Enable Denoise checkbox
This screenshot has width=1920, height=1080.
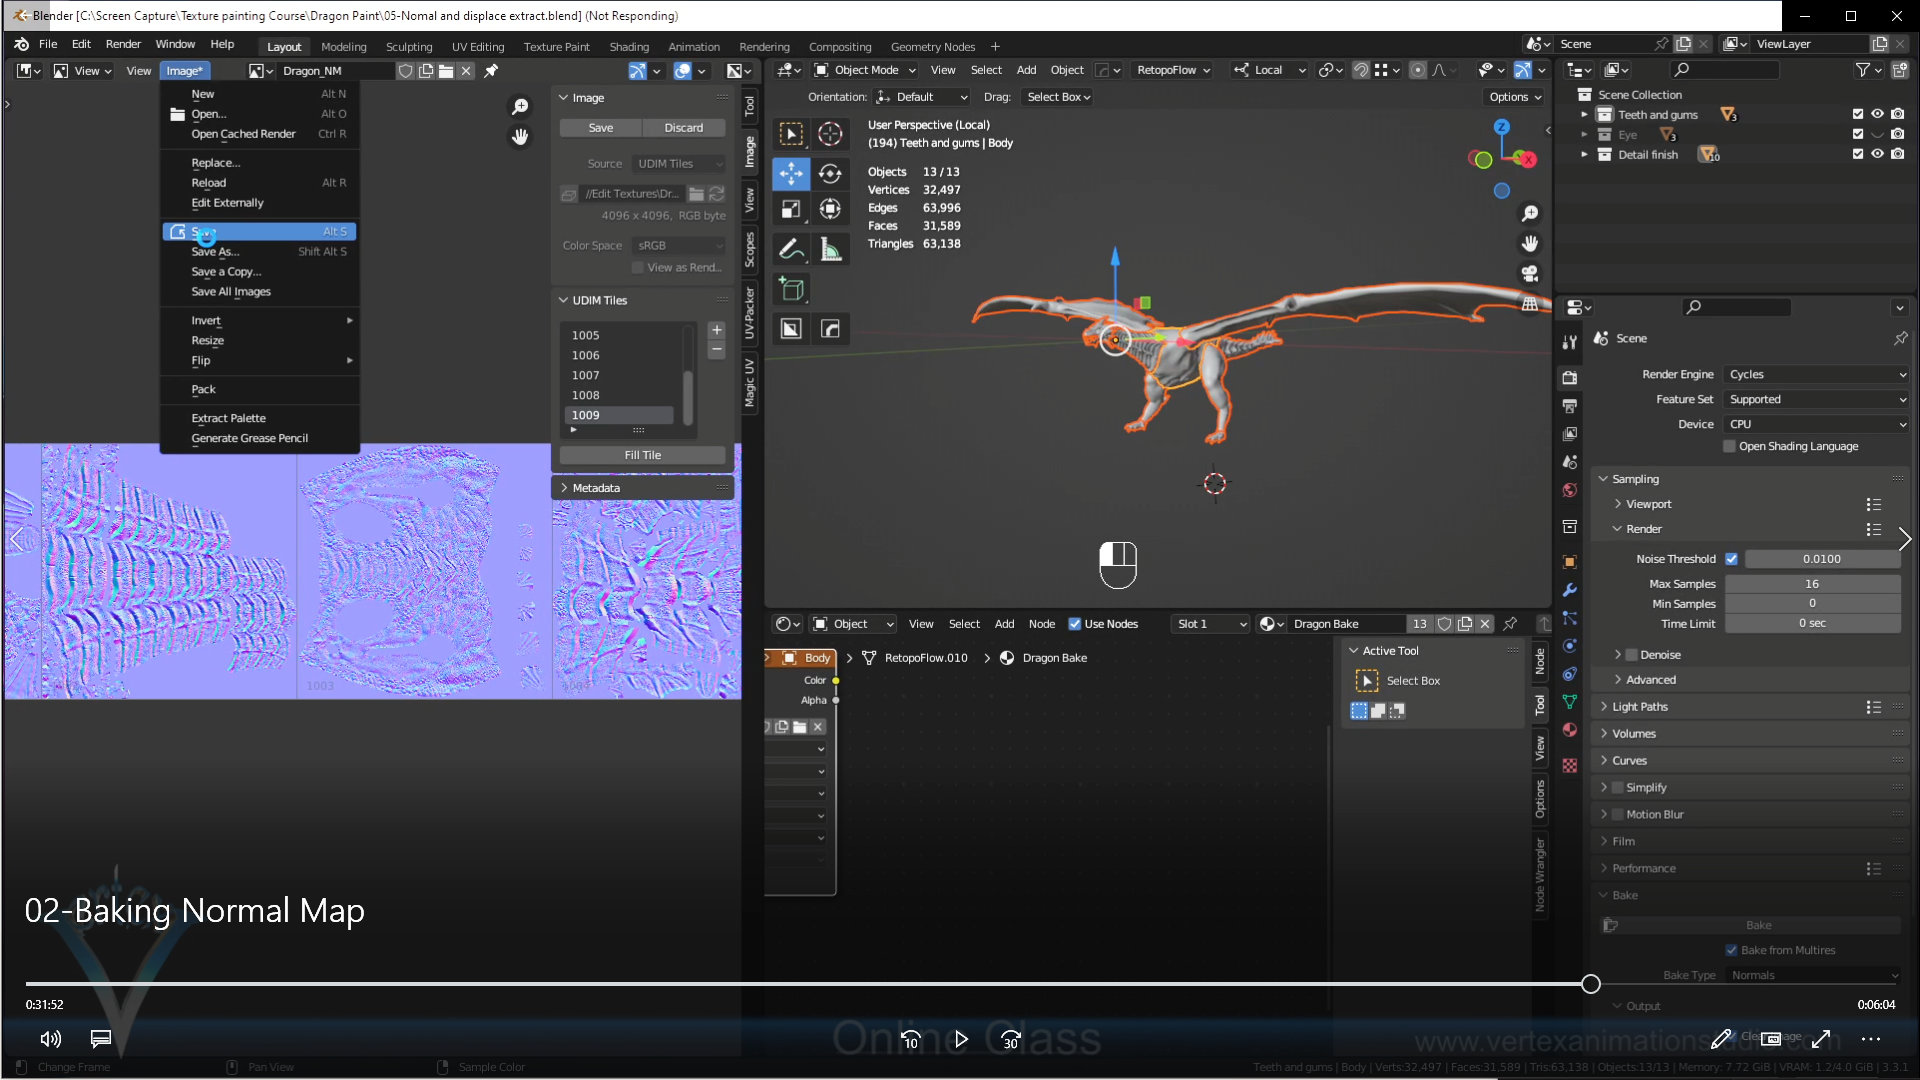[x=1632, y=655]
